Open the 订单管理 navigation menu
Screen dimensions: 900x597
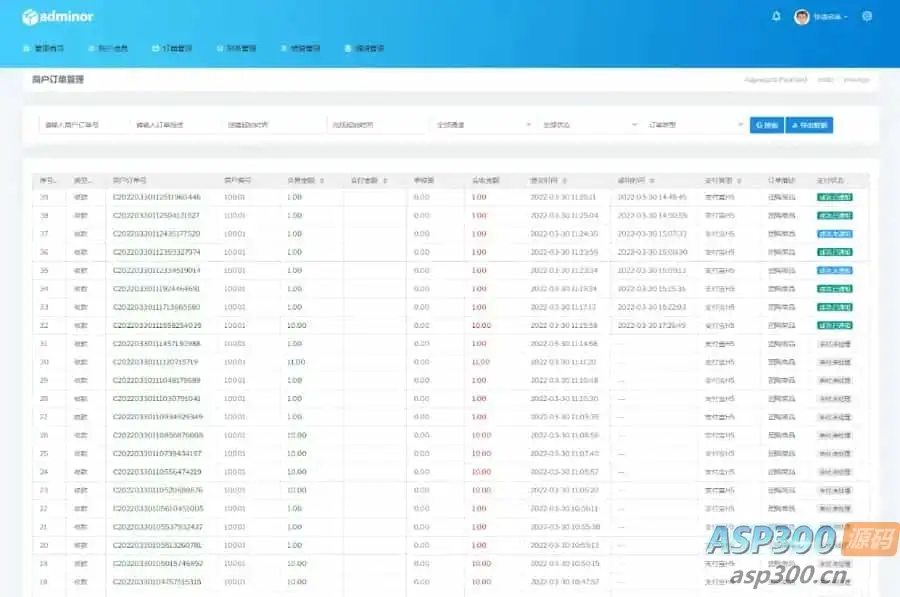tap(172, 48)
